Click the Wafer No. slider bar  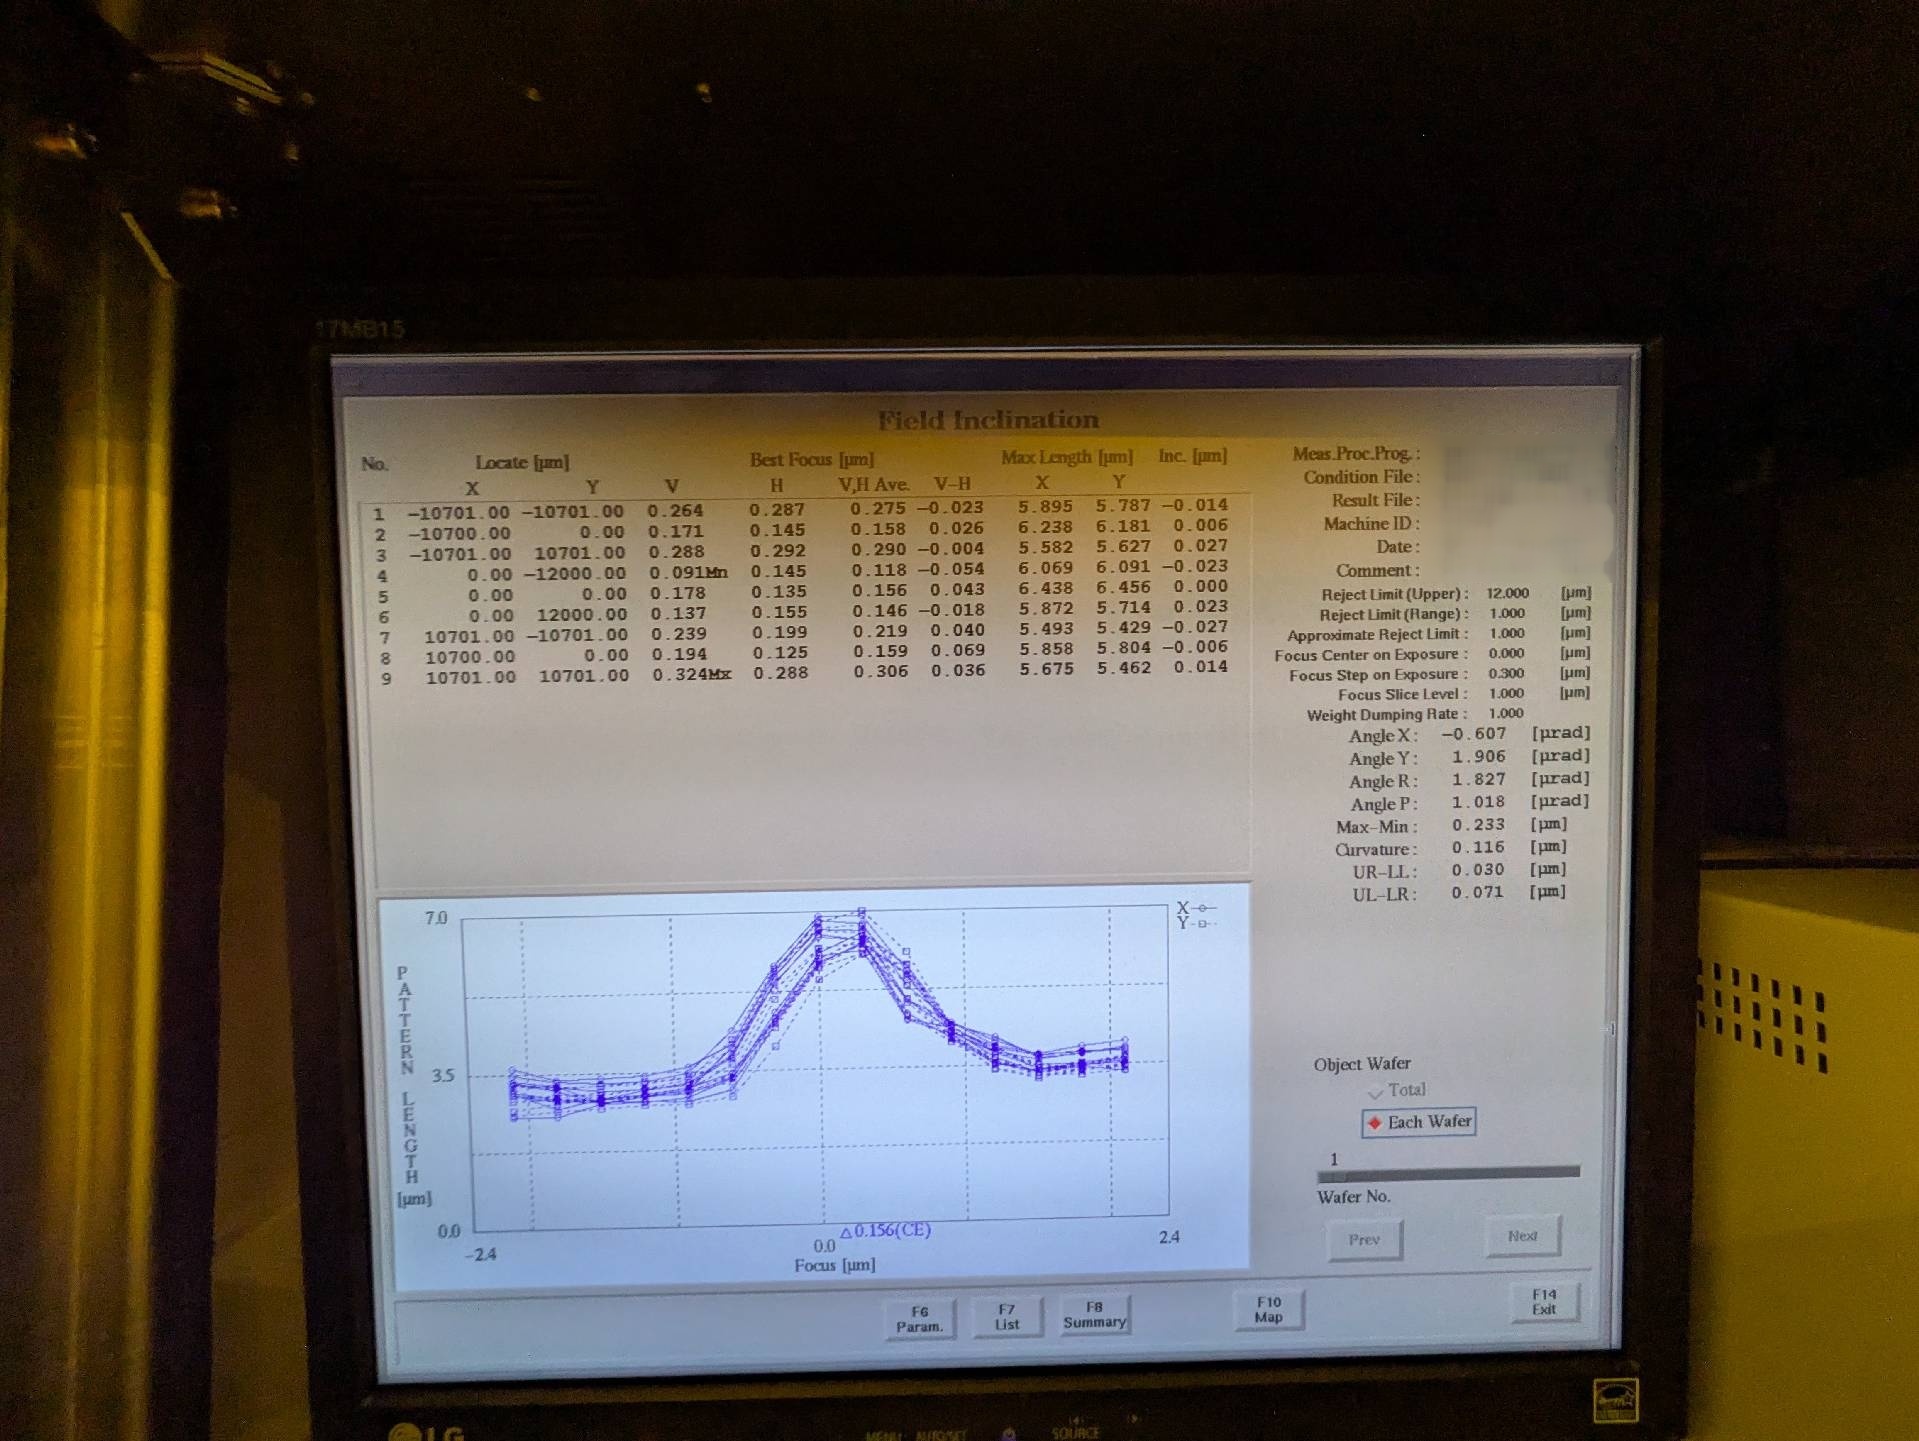(x=1449, y=1173)
